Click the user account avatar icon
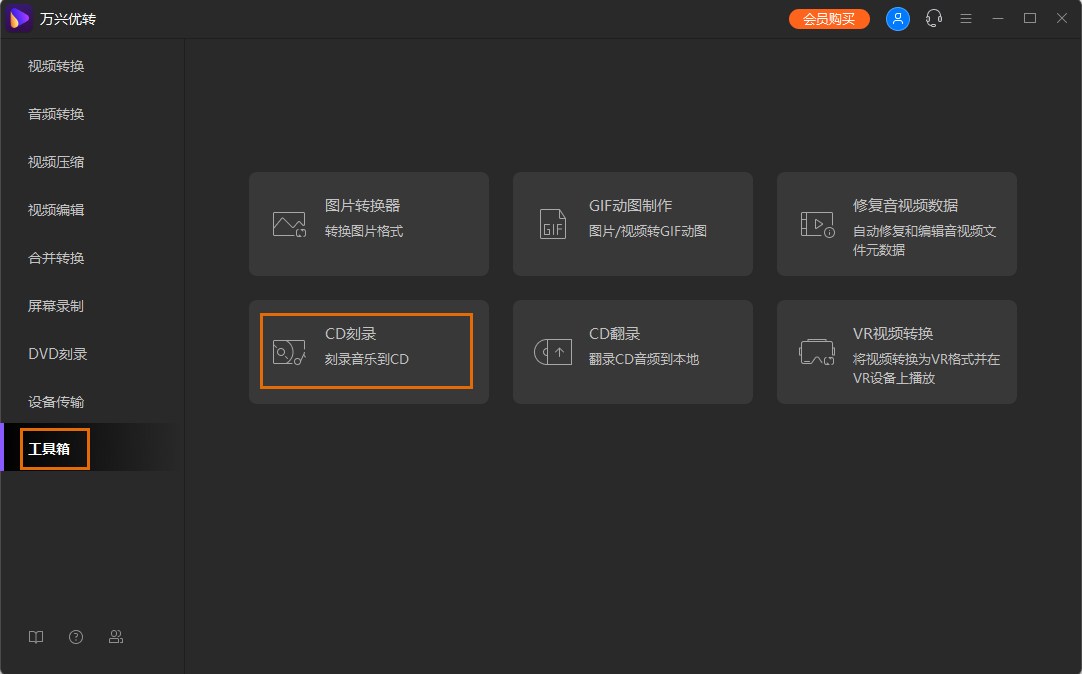Screen dimensions: 1082x674 pos(897,18)
